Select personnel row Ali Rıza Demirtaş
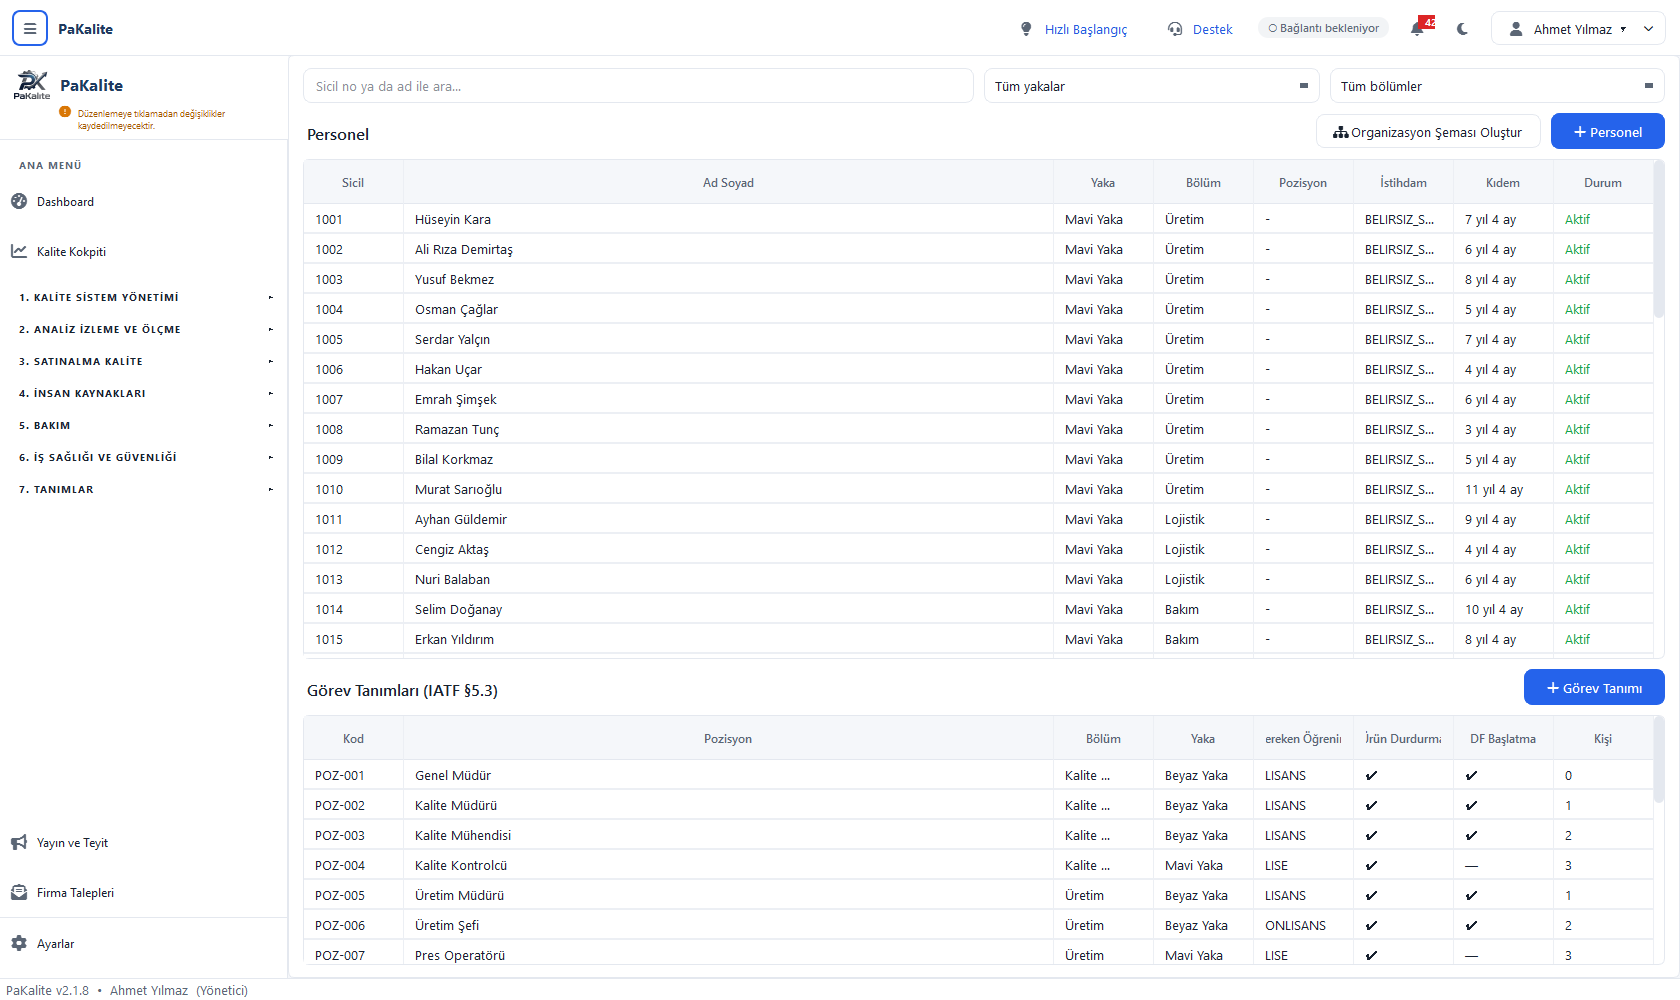Screen dimensions: 1680x1000 pos(978,249)
